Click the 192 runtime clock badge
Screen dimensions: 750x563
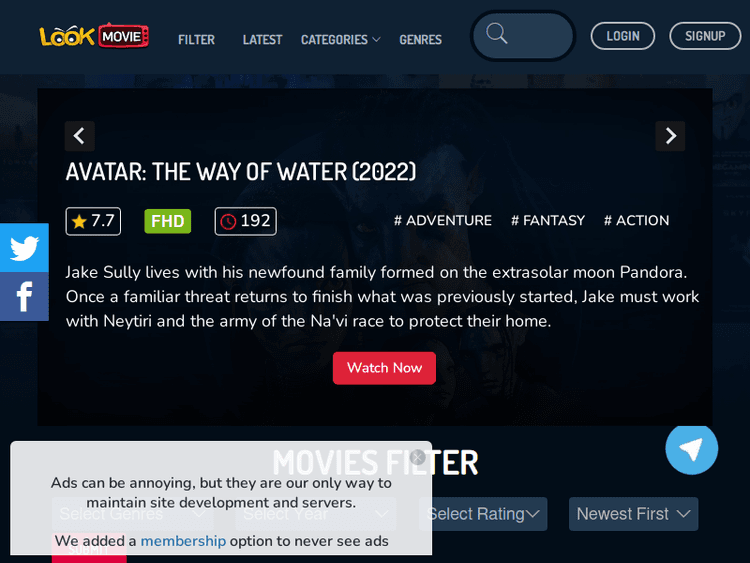tap(245, 221)
